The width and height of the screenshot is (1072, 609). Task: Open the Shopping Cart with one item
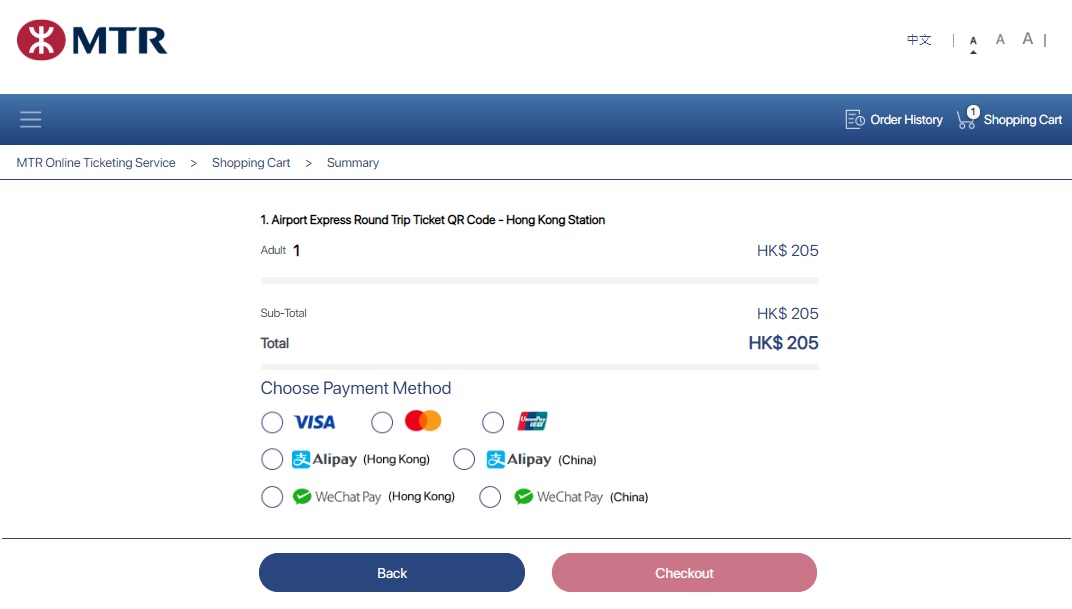coord(1011,119)
